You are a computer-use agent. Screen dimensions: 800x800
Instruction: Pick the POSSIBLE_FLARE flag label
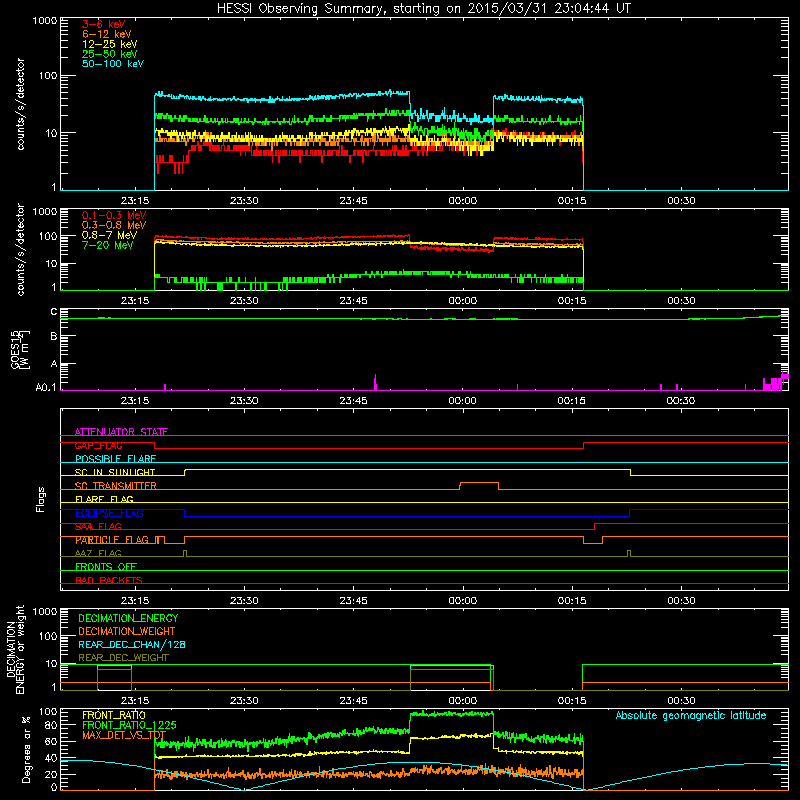[x=115, y=459]
